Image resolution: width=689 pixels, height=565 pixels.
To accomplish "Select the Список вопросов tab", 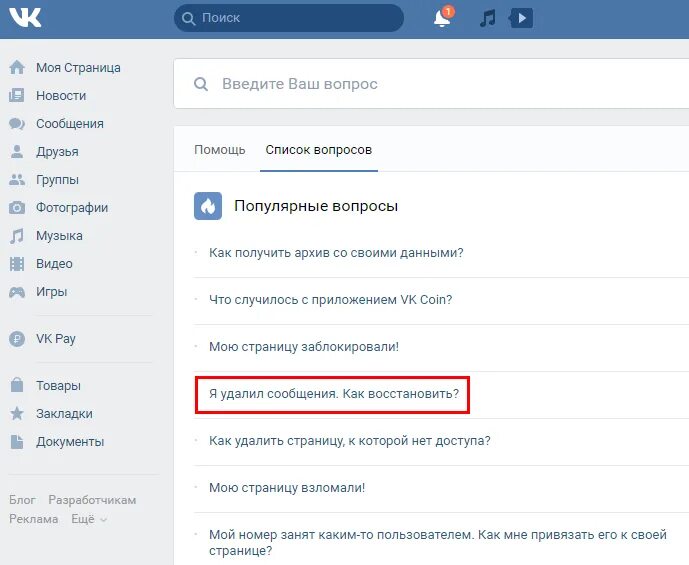I will tap(319, 150).
